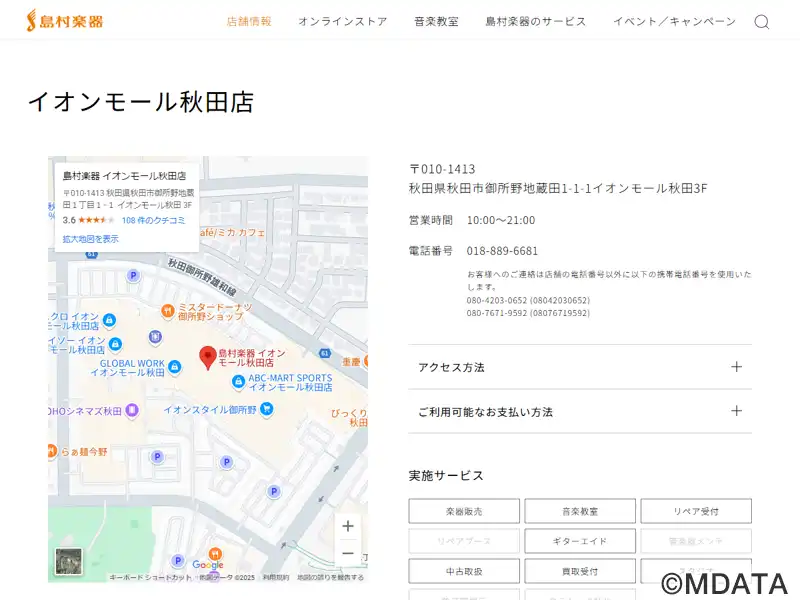Click the GLOBAL WORK shopping marker
Screen dimensions: 800x600
tap(174, 366)
